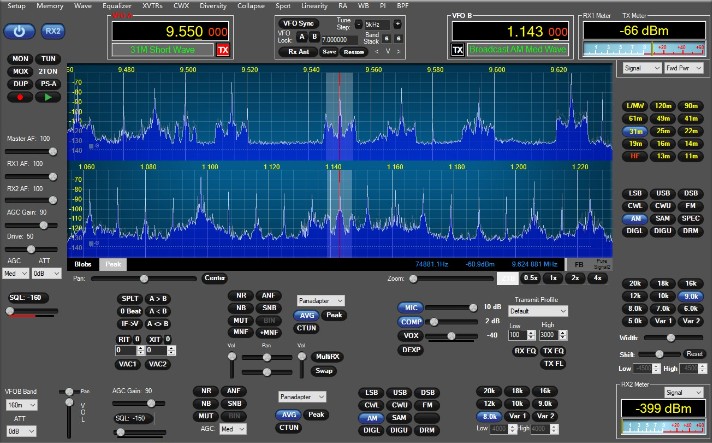
Task: Click the red TX indicator beside VFO A
Action: pos(222,49)
